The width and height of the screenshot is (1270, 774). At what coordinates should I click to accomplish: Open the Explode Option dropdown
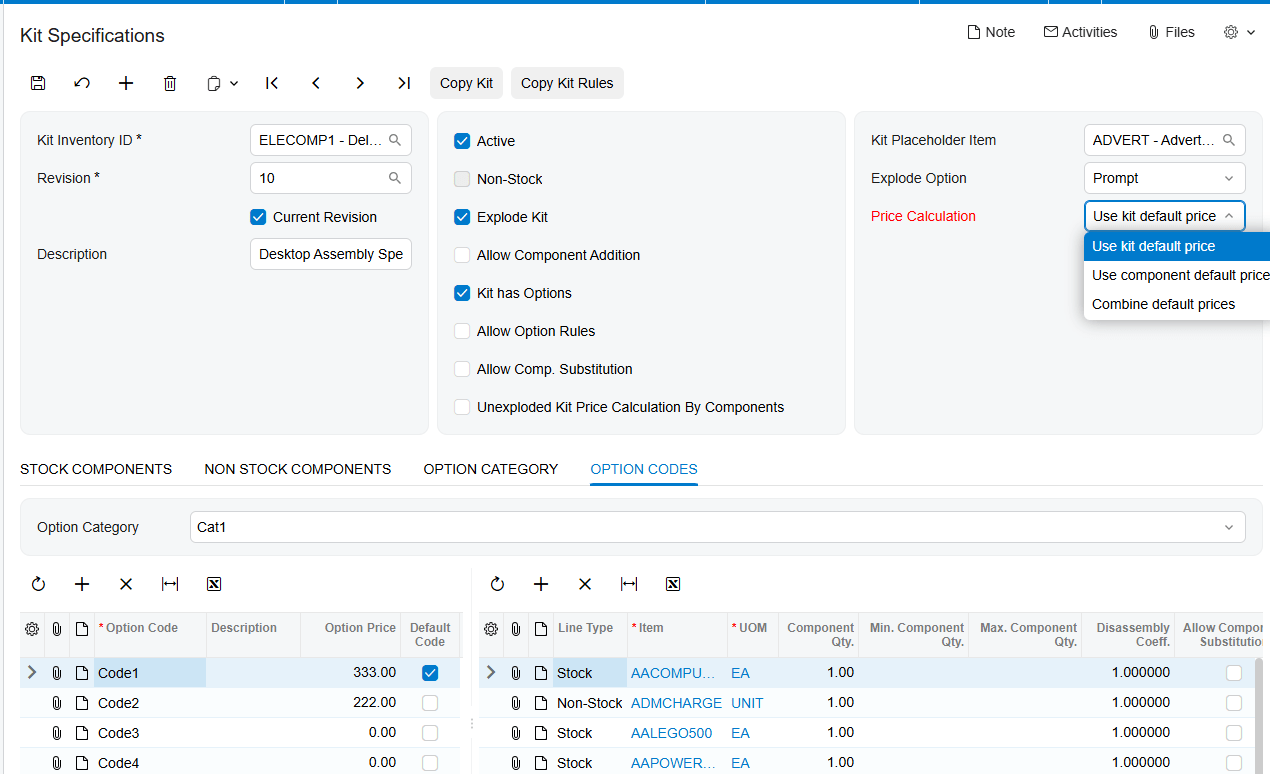click(1165, 178)
